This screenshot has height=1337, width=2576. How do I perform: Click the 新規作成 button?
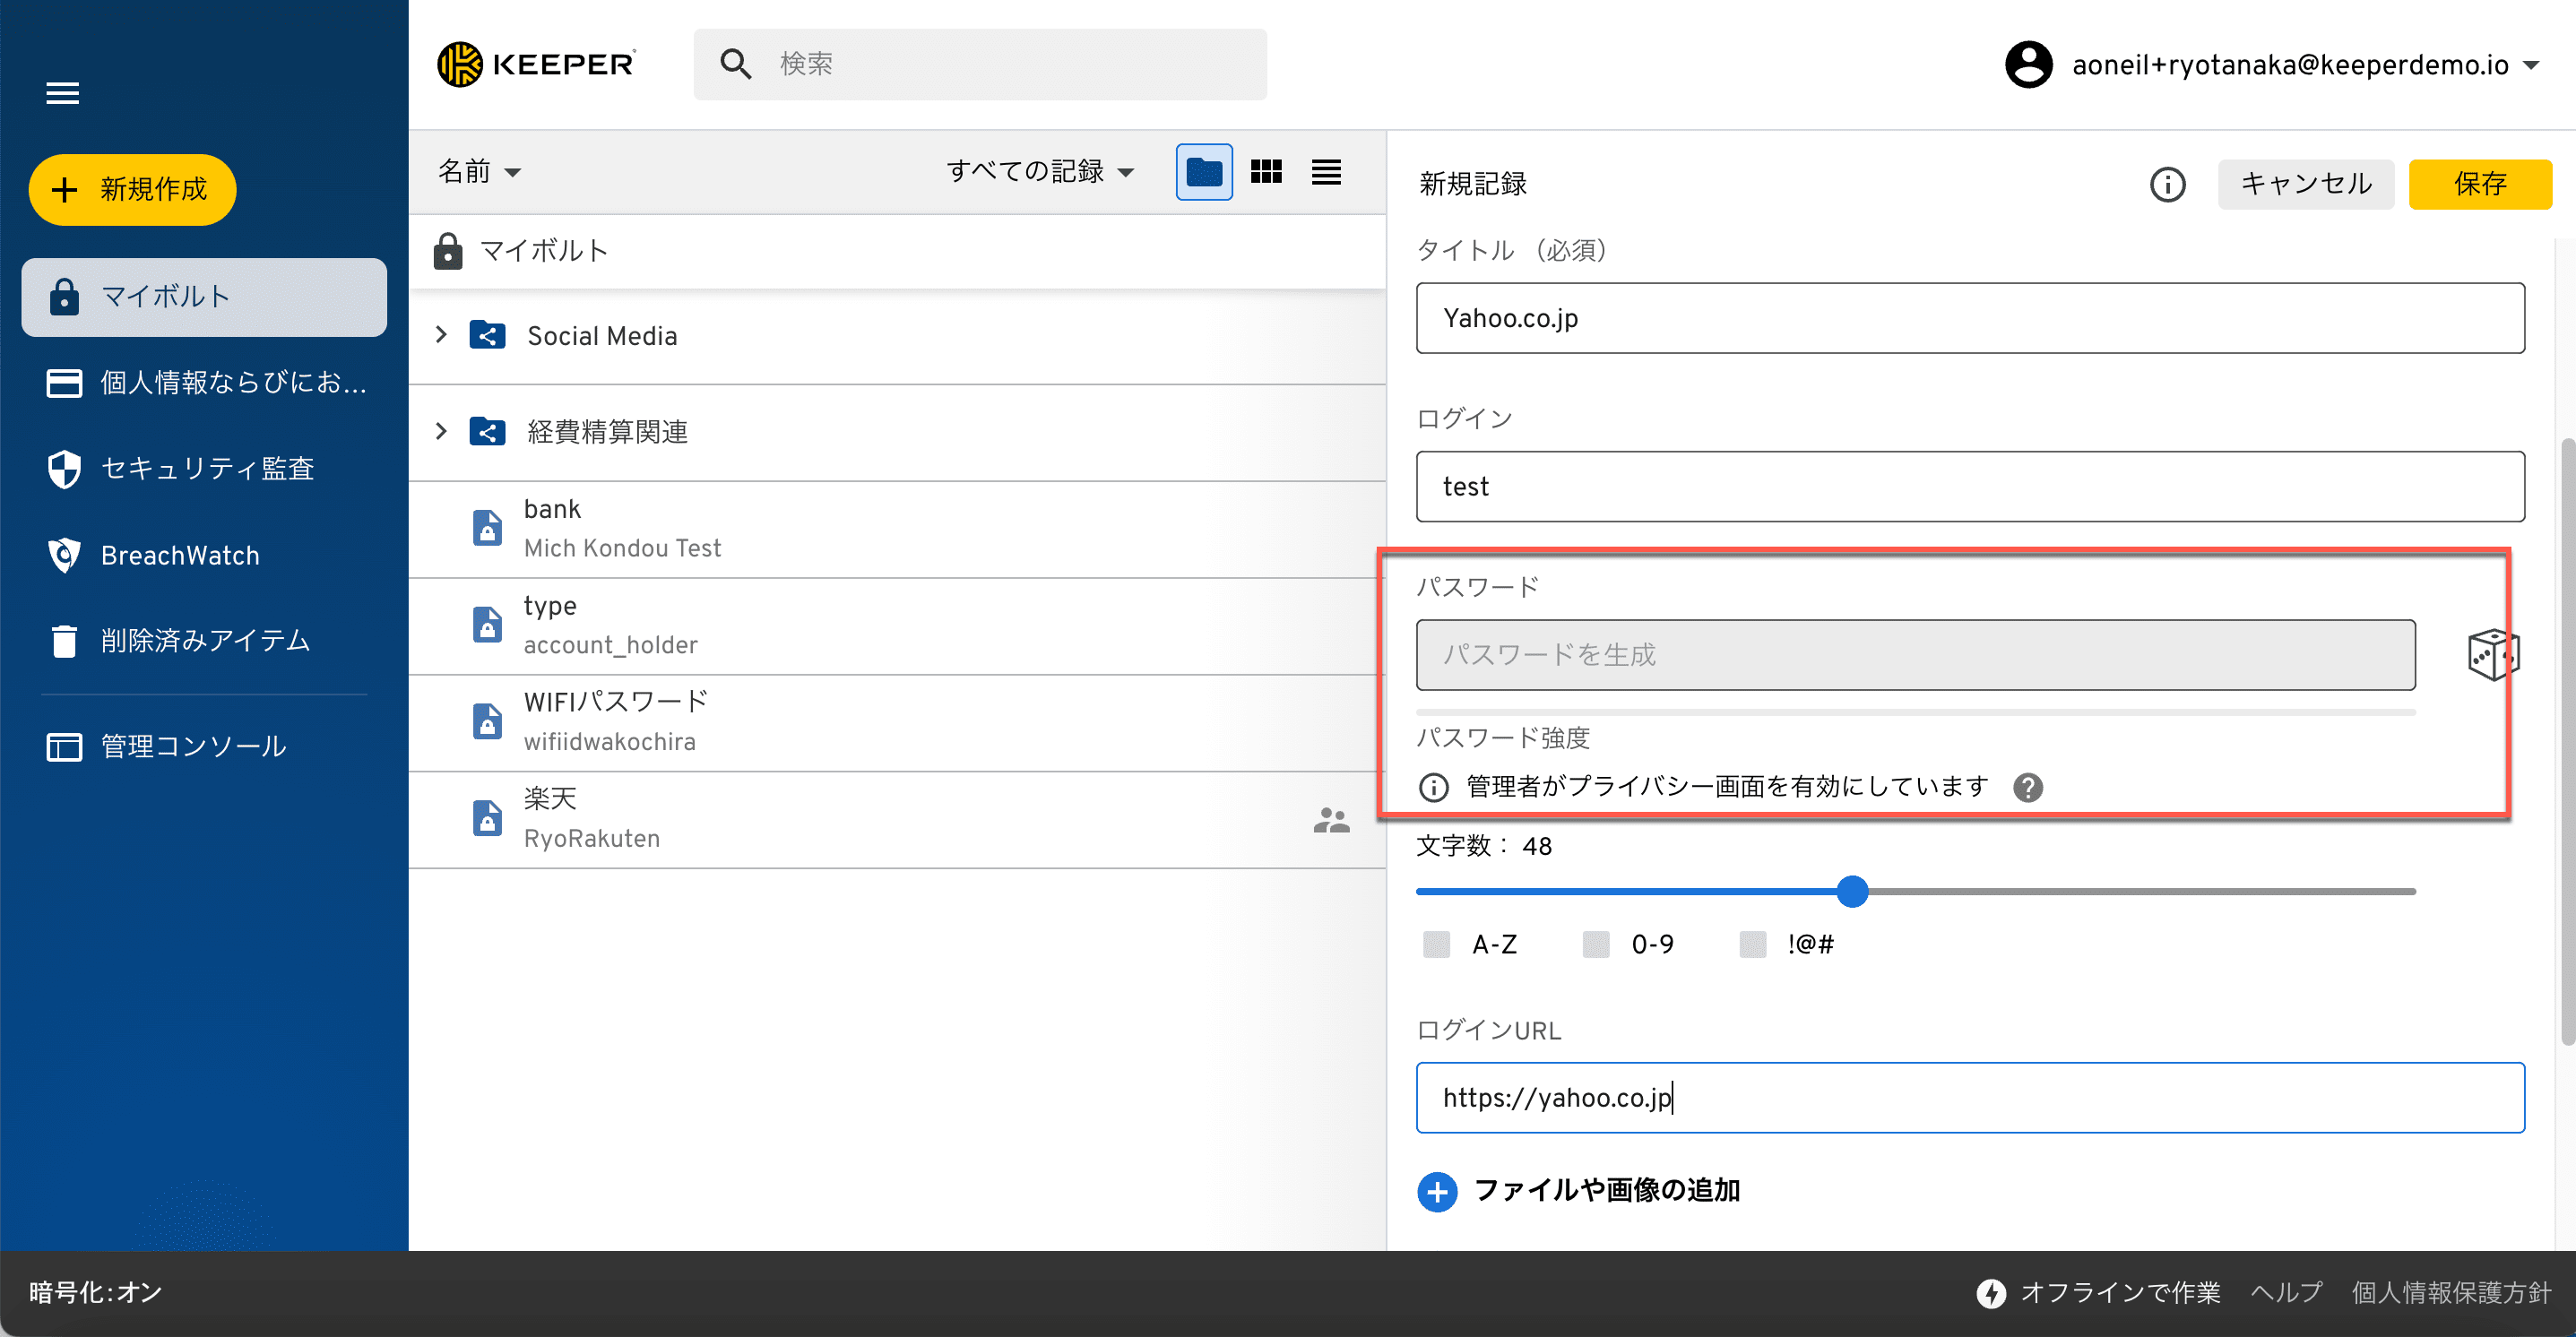click(x=132, y=189)
